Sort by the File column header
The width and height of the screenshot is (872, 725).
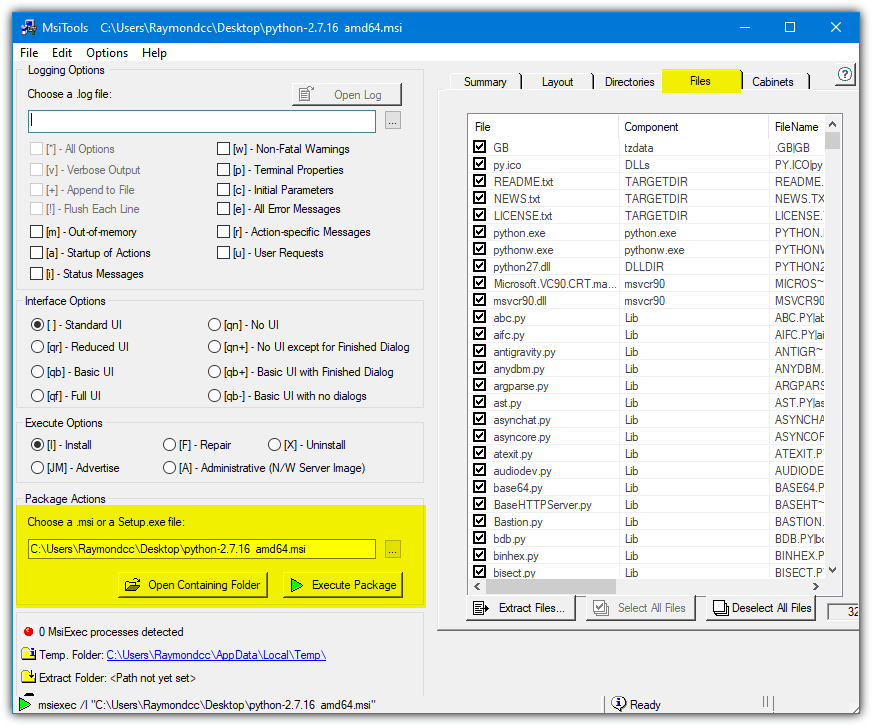543,127
